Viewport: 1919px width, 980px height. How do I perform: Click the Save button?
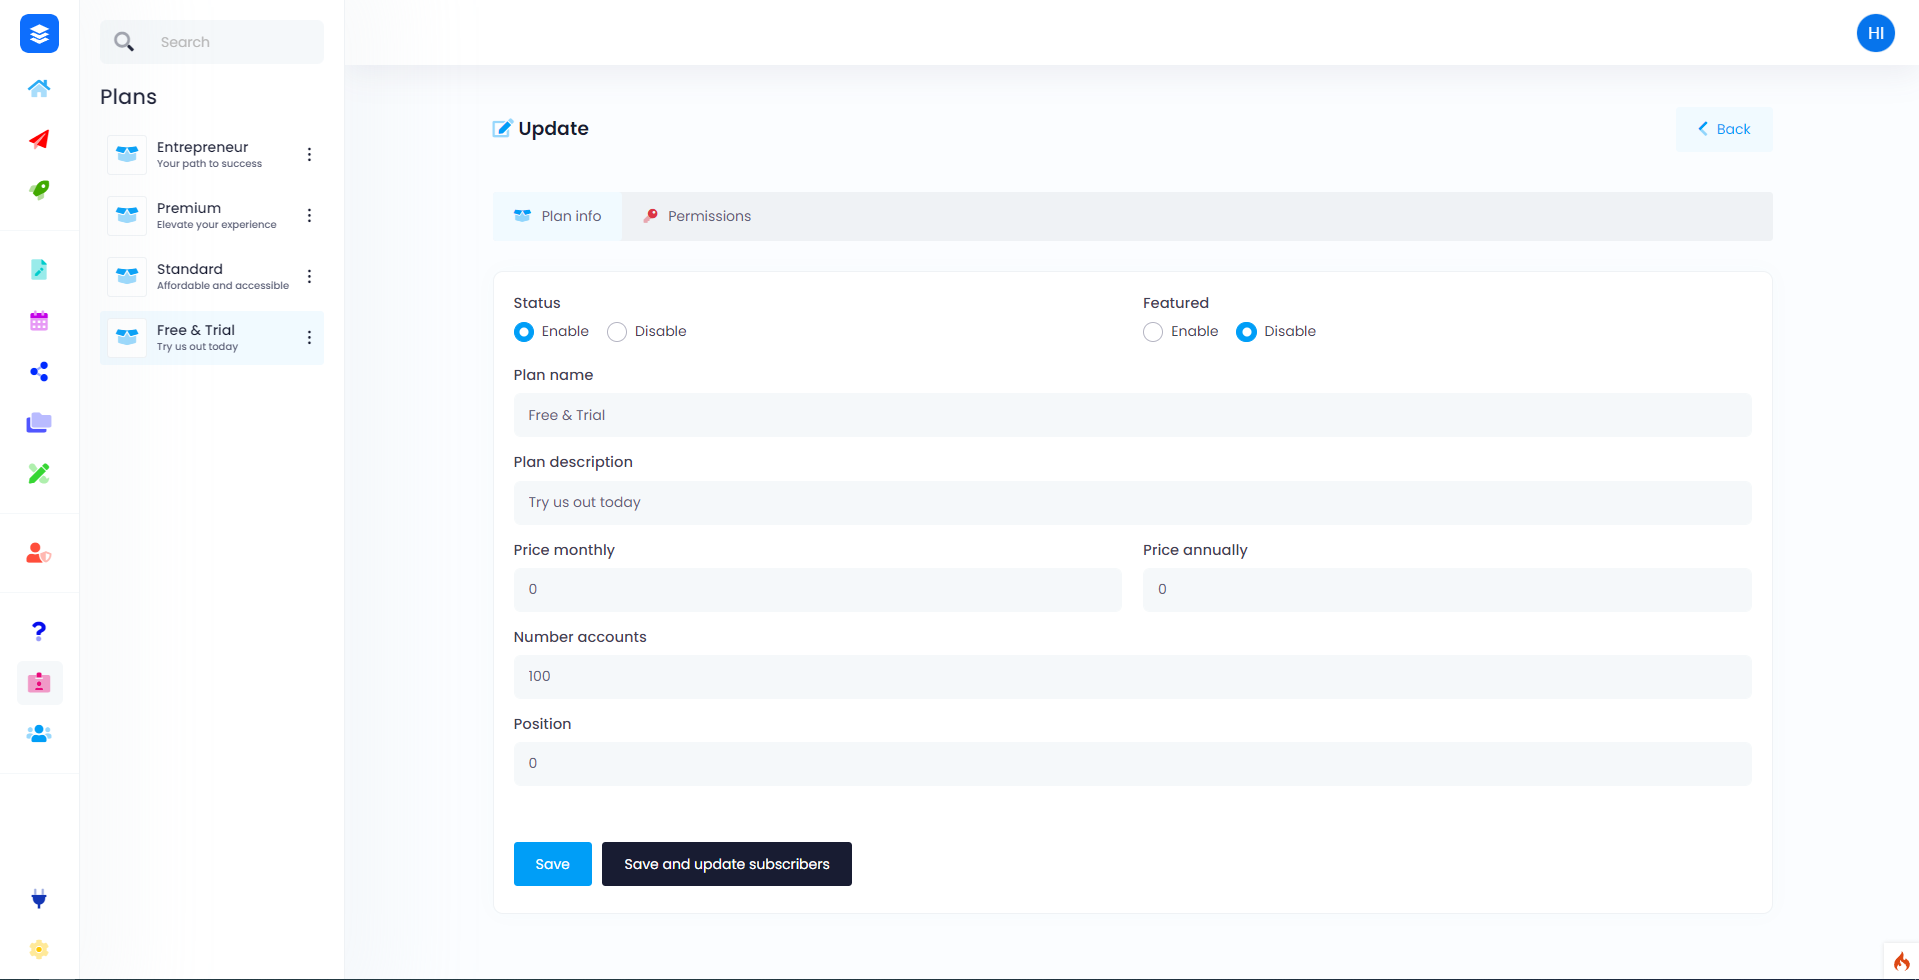point(553,864)
